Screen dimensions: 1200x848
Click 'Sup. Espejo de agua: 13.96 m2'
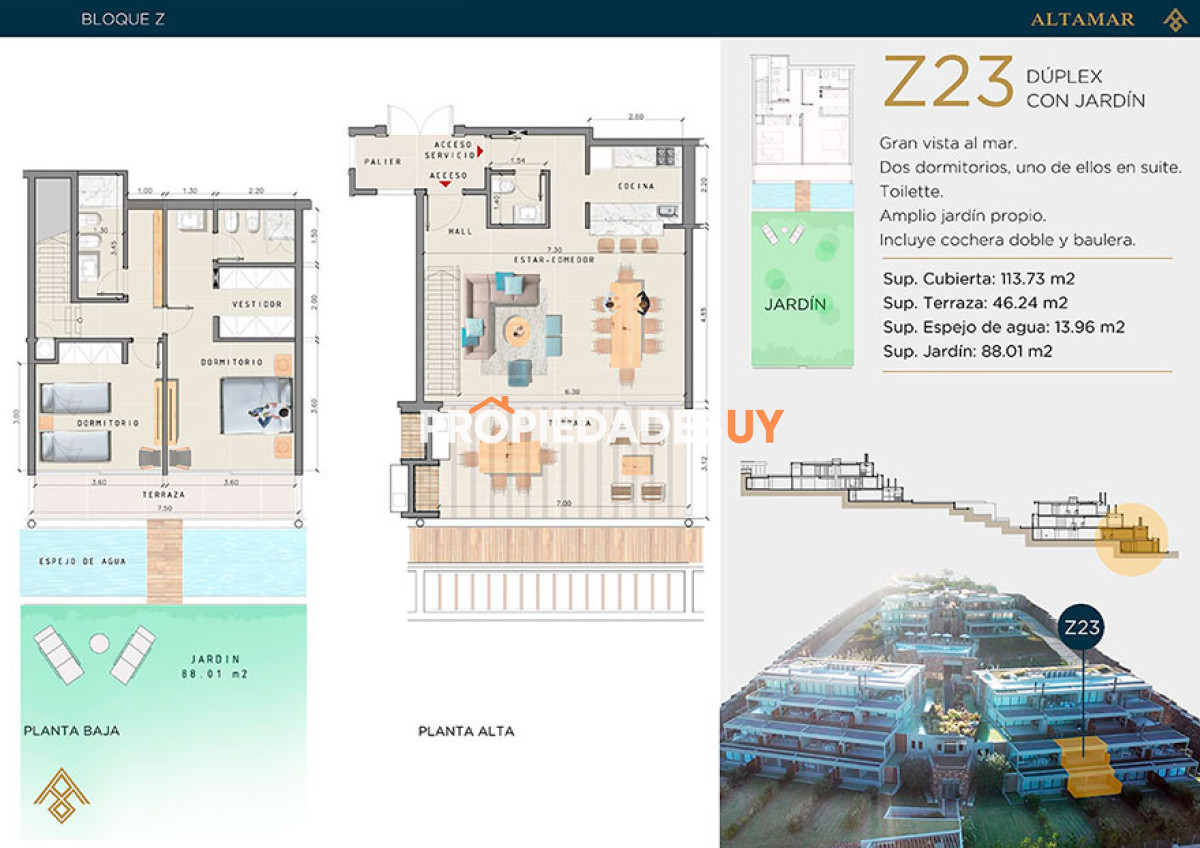[1004, 327]
